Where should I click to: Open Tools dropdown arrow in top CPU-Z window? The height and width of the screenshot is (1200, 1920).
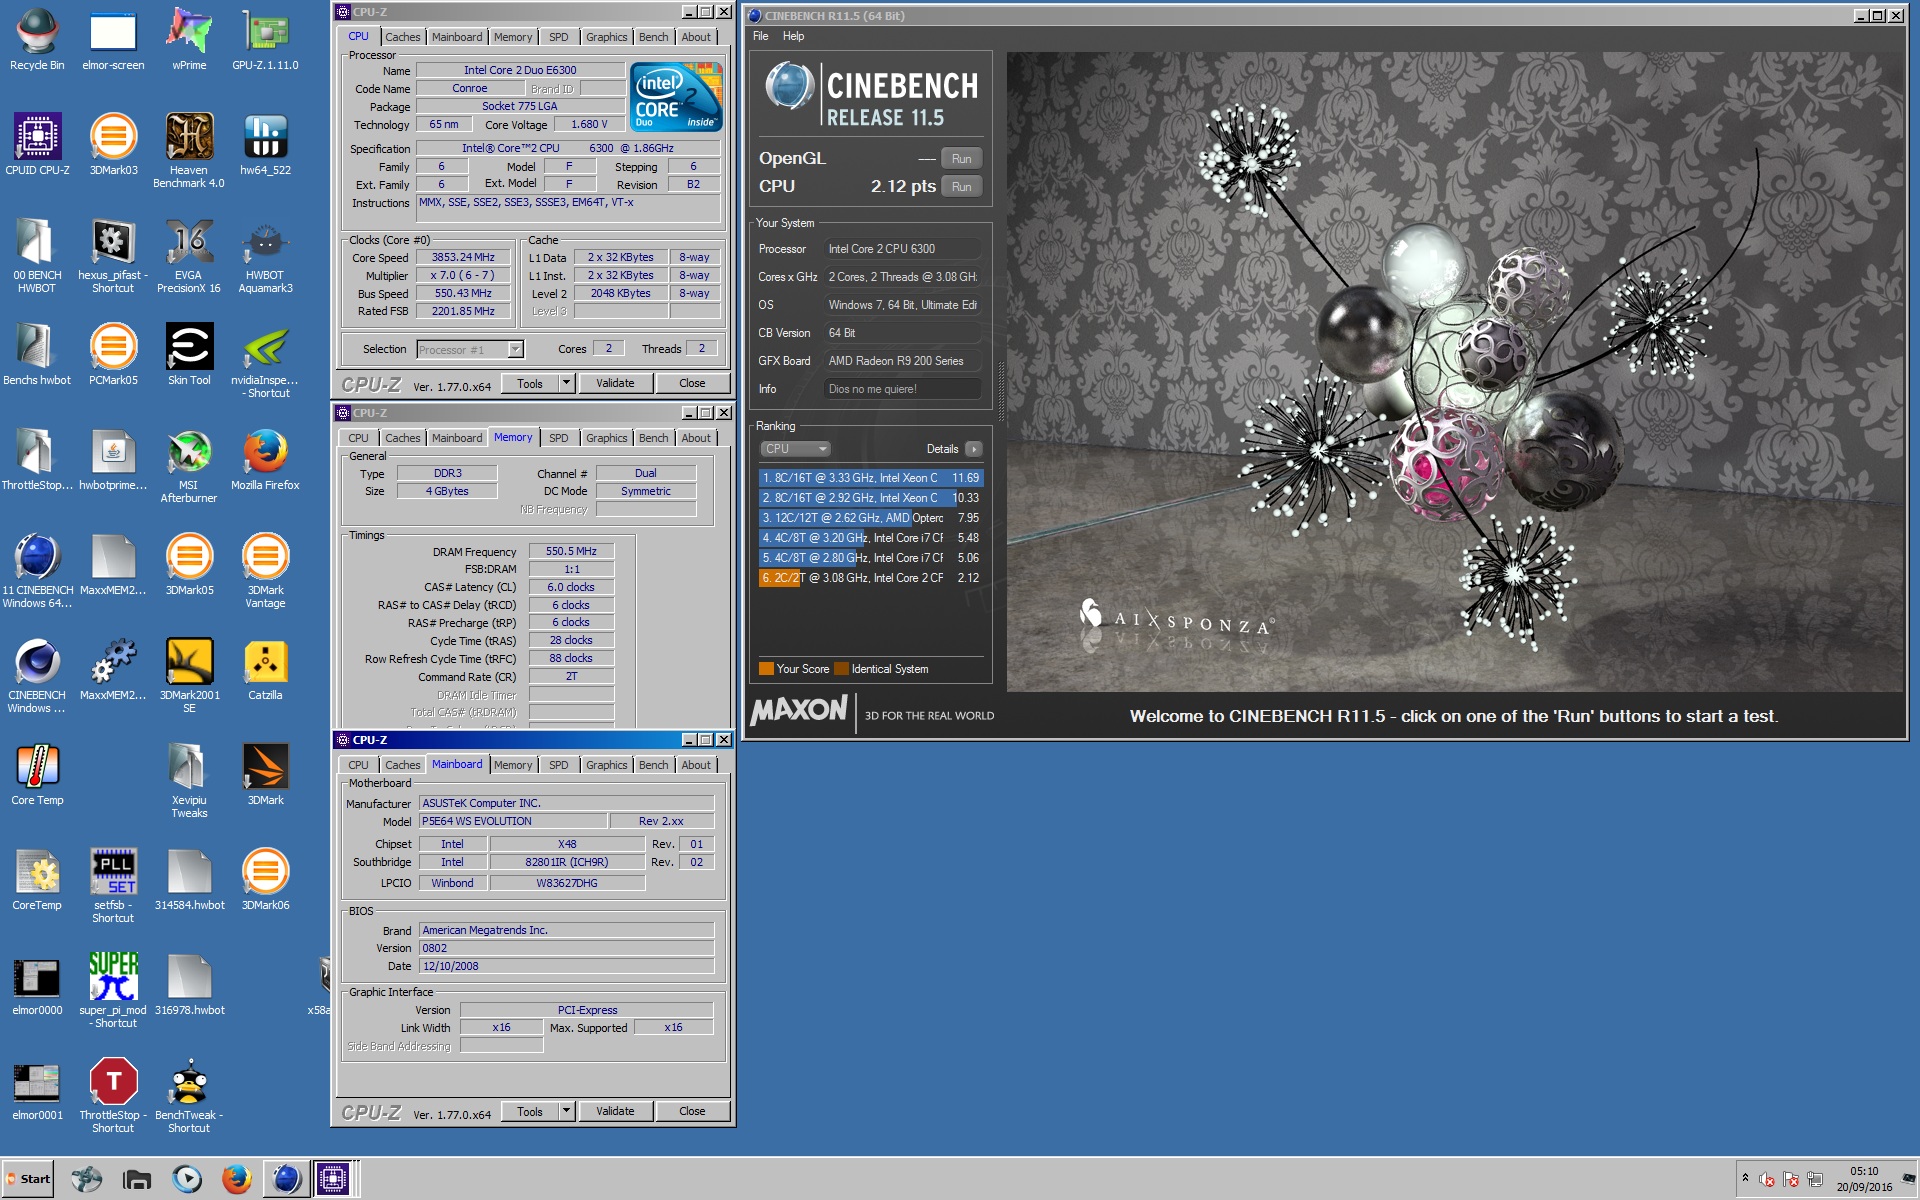[x=566, y=383]
